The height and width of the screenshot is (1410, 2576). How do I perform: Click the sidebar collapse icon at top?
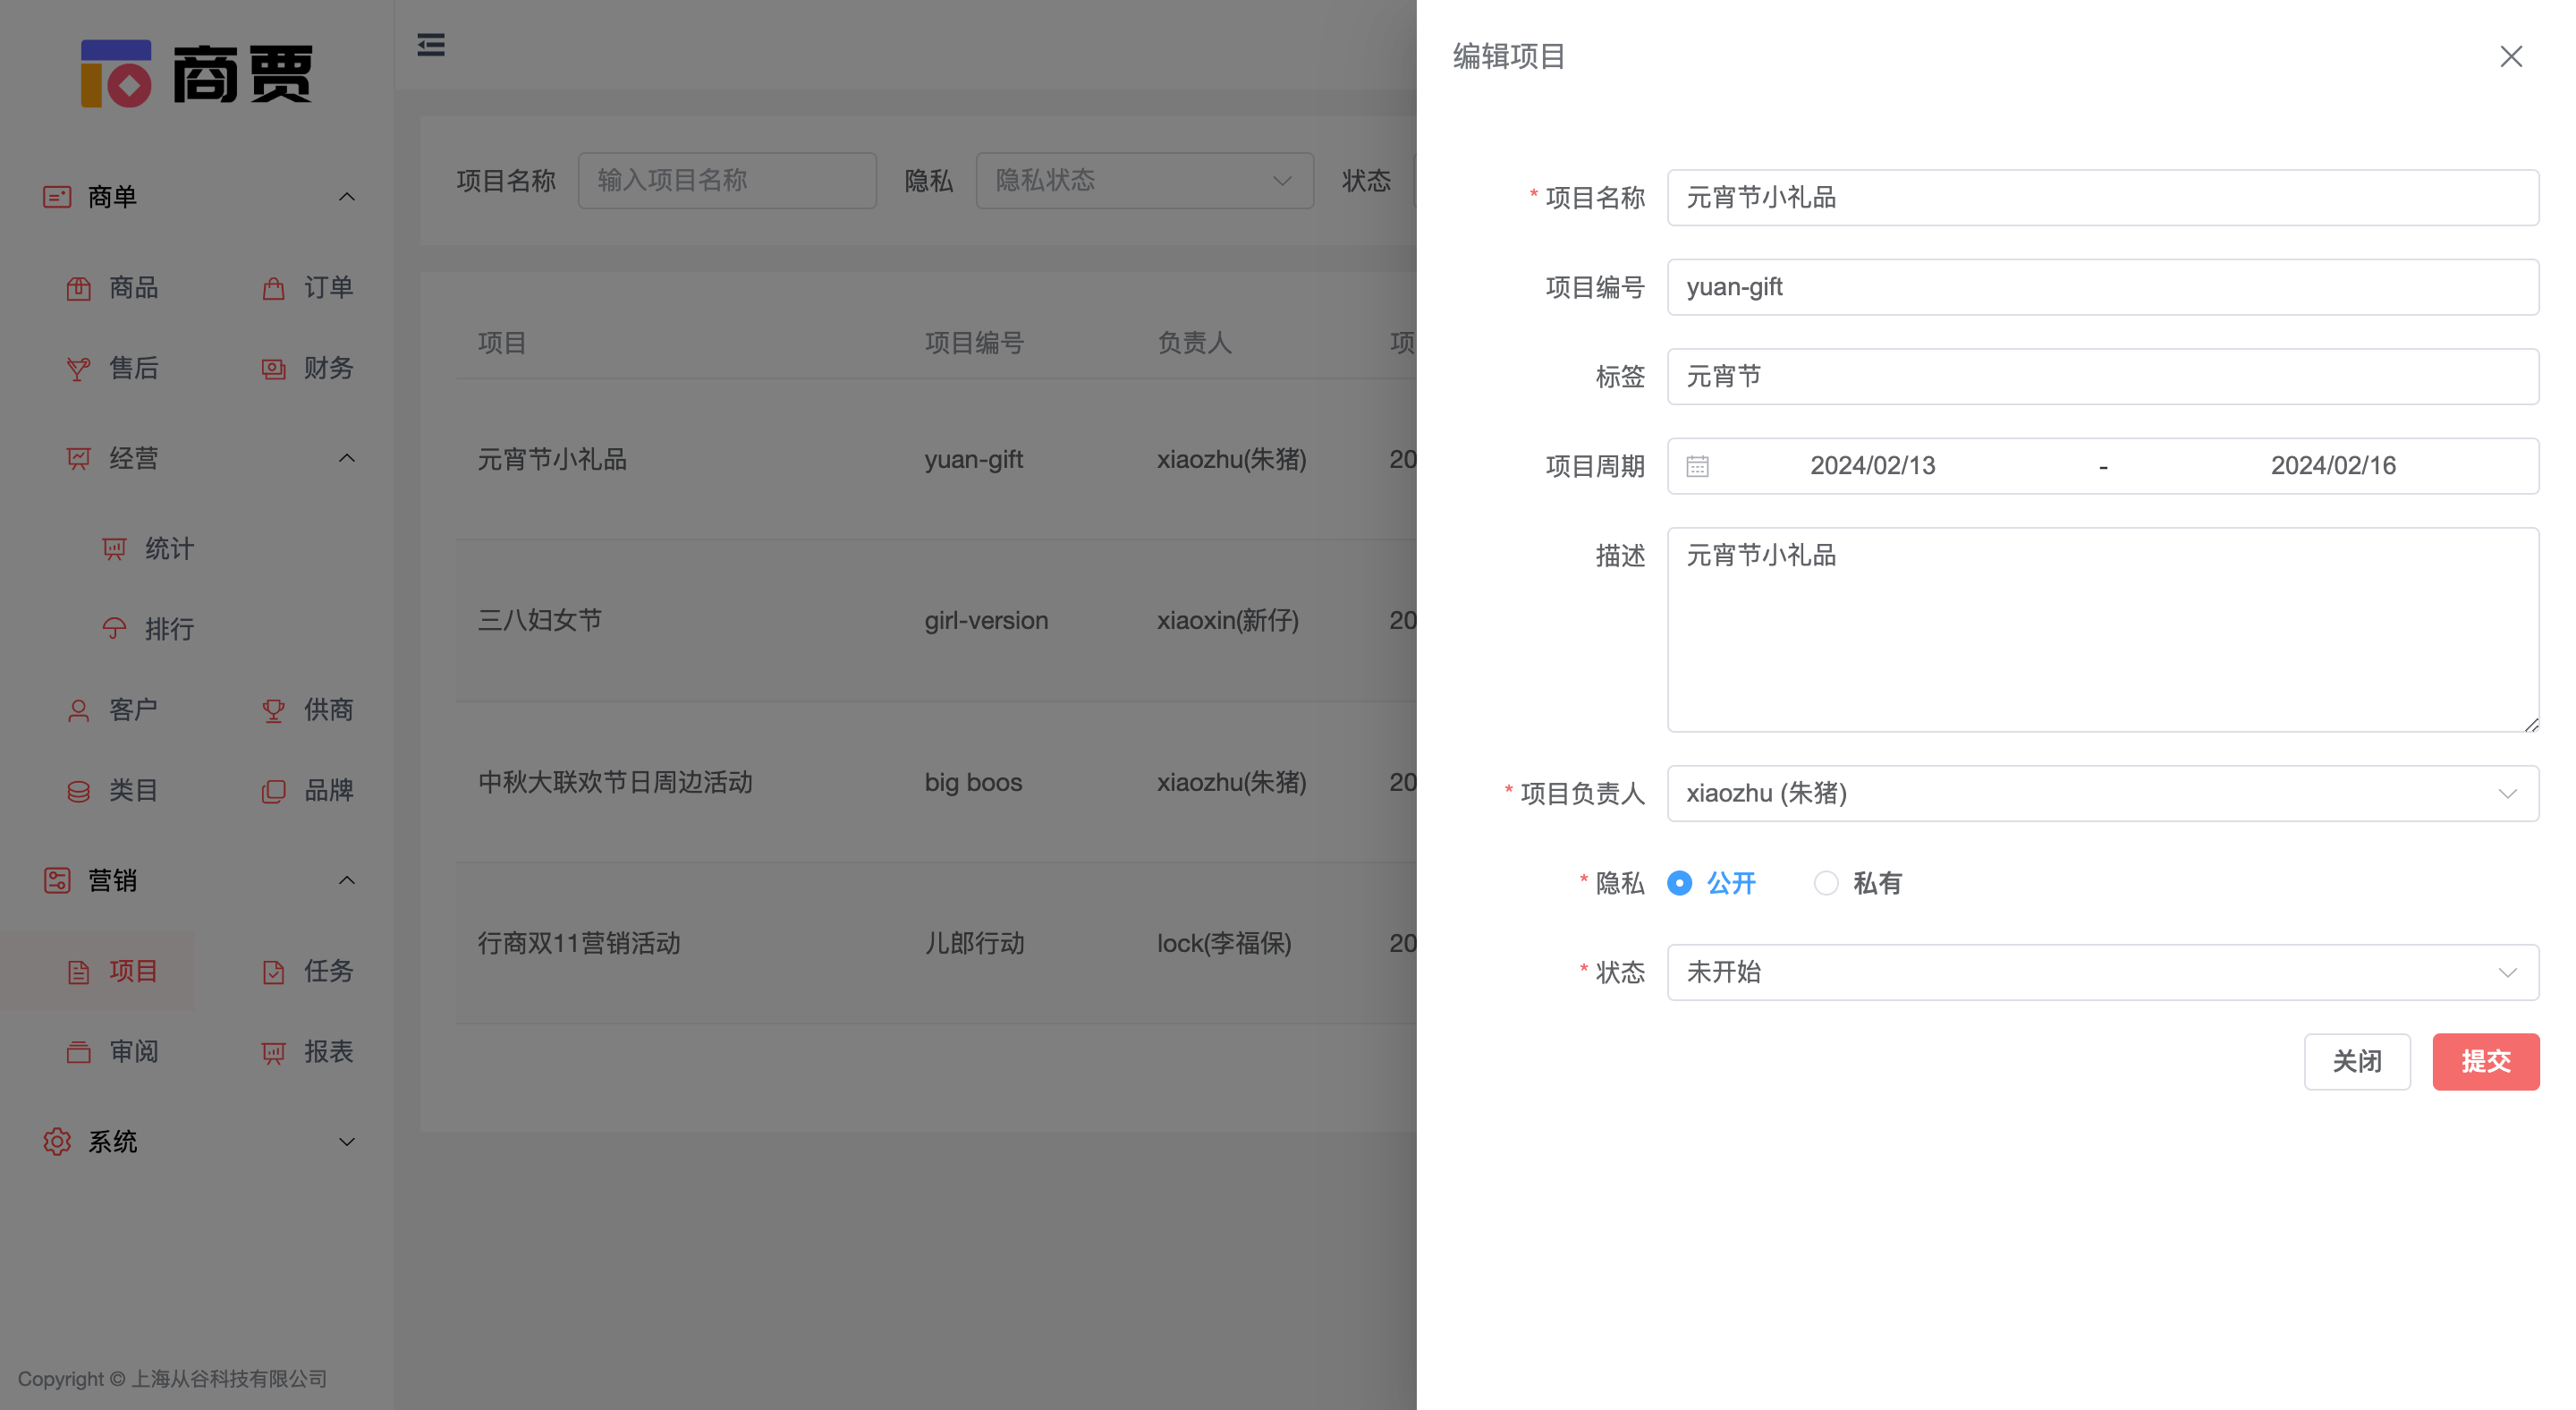click(x=431, y=45)
